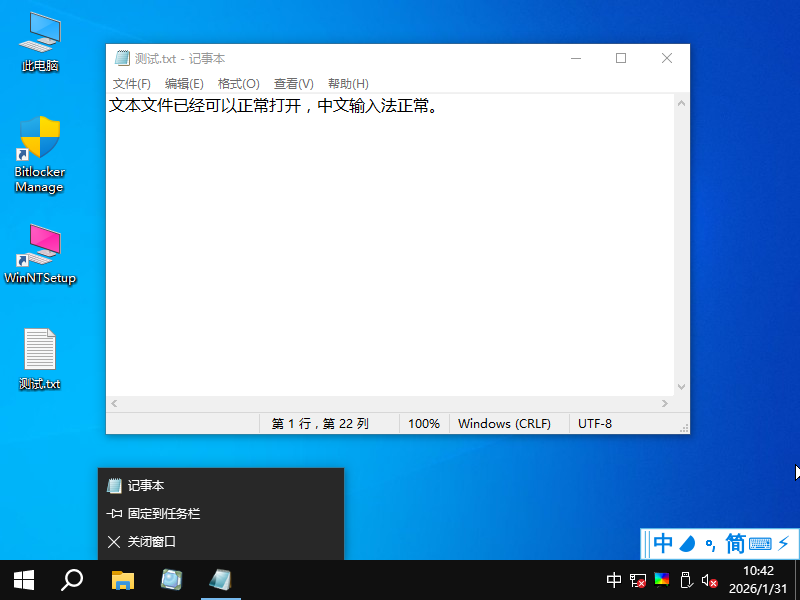This screenshot has width=800, height=600.
Task: Expand the 查看(V) menu
Action: pos(293,84)
